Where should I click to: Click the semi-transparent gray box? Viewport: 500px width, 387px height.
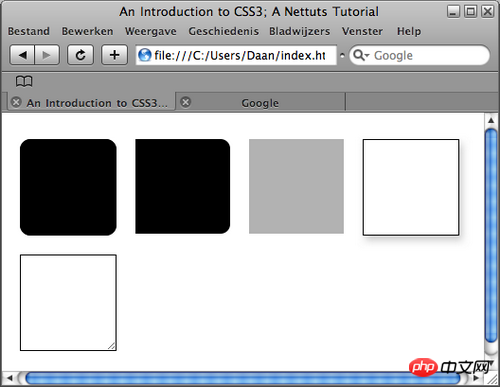(296, 186)
